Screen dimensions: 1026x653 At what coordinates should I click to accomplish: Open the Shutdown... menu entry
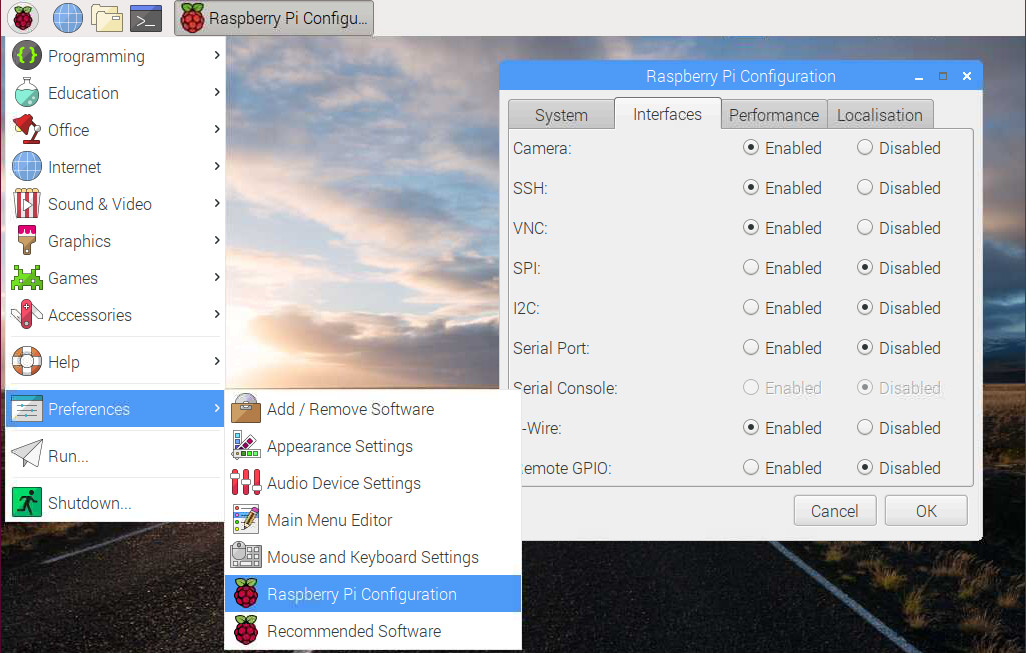(115, 503)
